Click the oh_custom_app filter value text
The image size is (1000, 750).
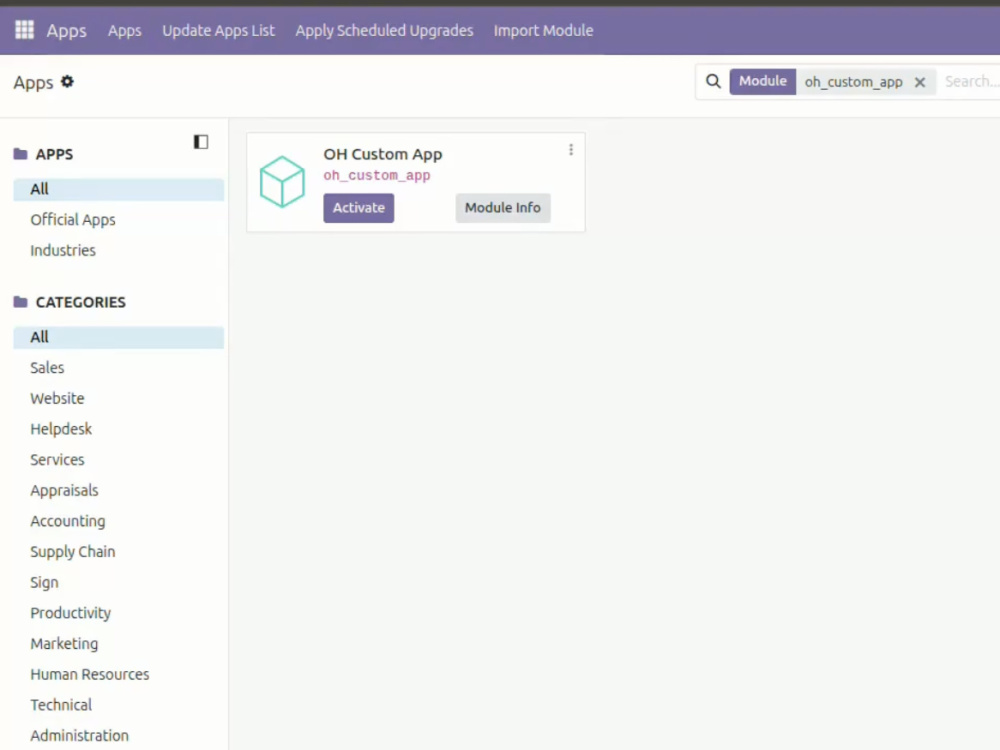tap(853, 82)
